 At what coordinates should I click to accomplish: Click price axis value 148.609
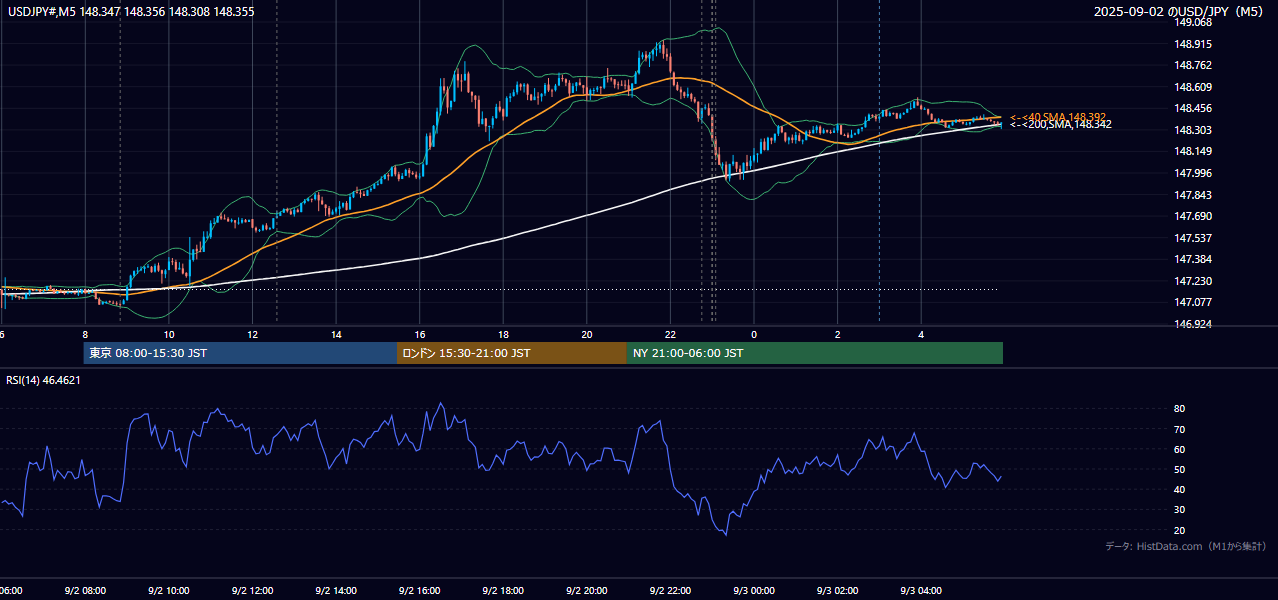(x=1193, y=87)
